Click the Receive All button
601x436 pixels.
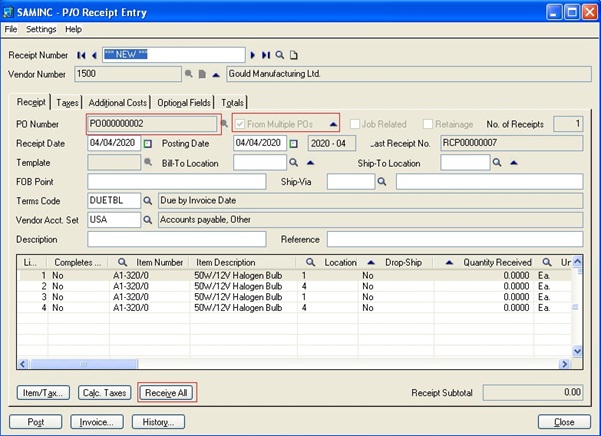tap(166, 393)
